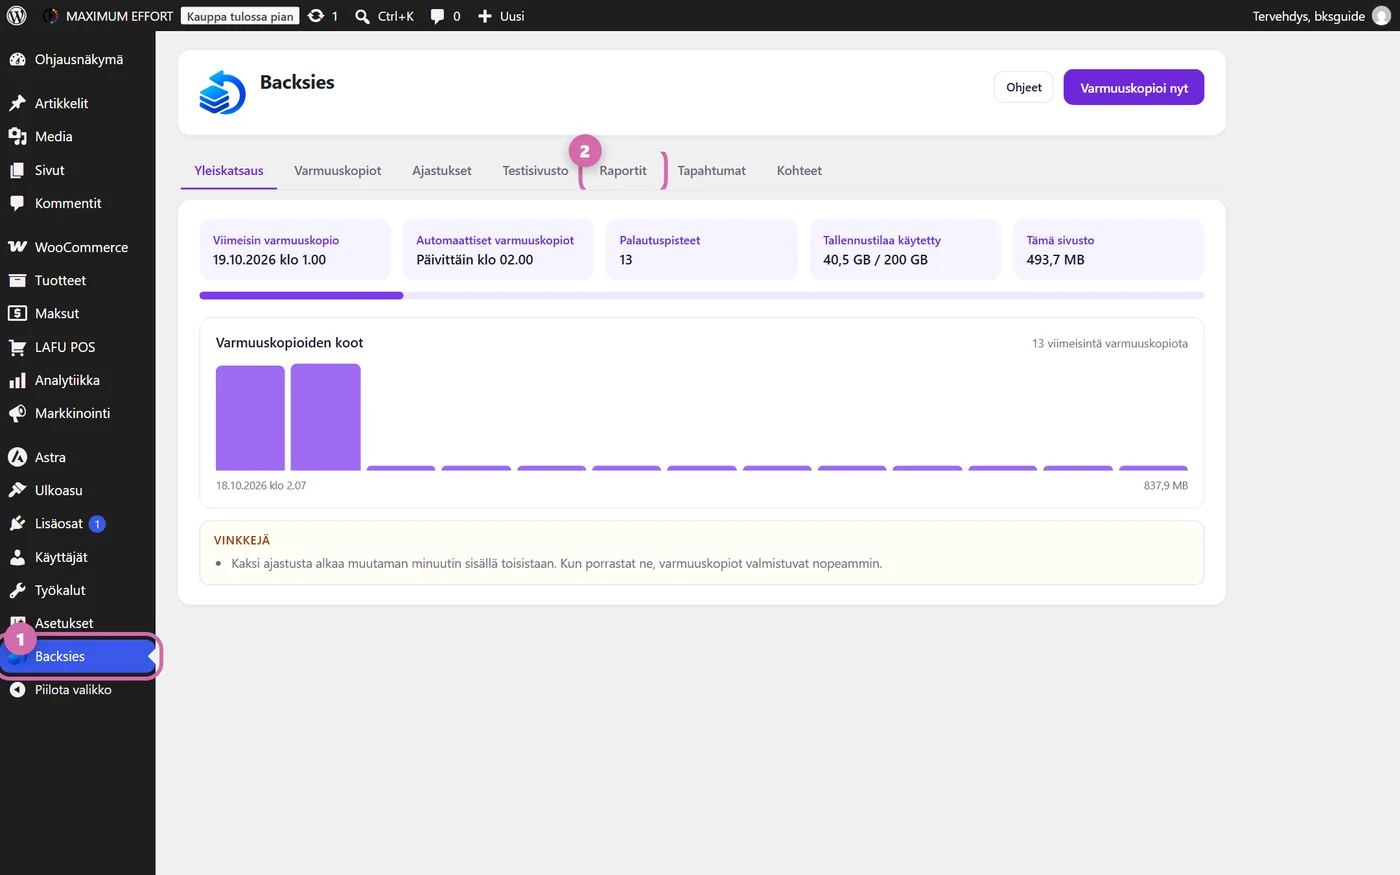Switch to the Varmuuskopiot tab
Screen dimensions: 1400x875
(337, 171)
